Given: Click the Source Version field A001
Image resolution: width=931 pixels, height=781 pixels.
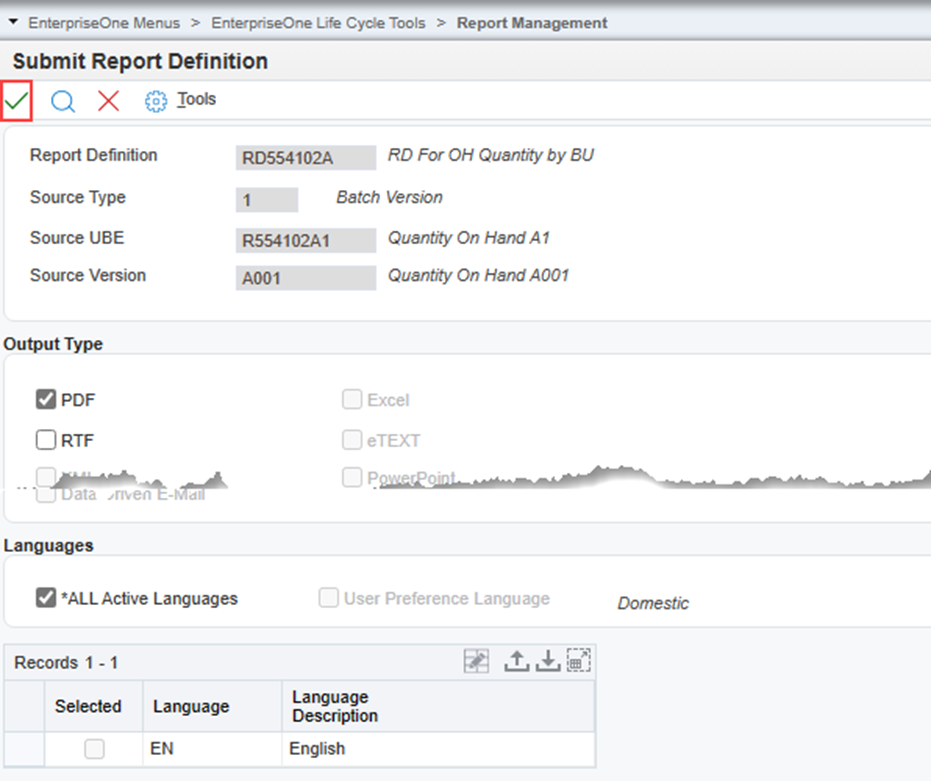Looking at the screenshot, I should (x=306, y=278).
